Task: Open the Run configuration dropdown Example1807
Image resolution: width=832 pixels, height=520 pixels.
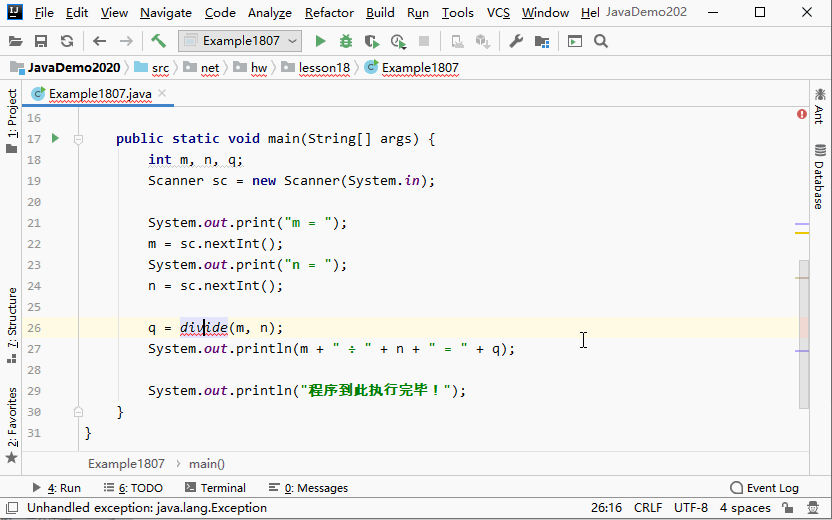Action: [x=240, y=41]
